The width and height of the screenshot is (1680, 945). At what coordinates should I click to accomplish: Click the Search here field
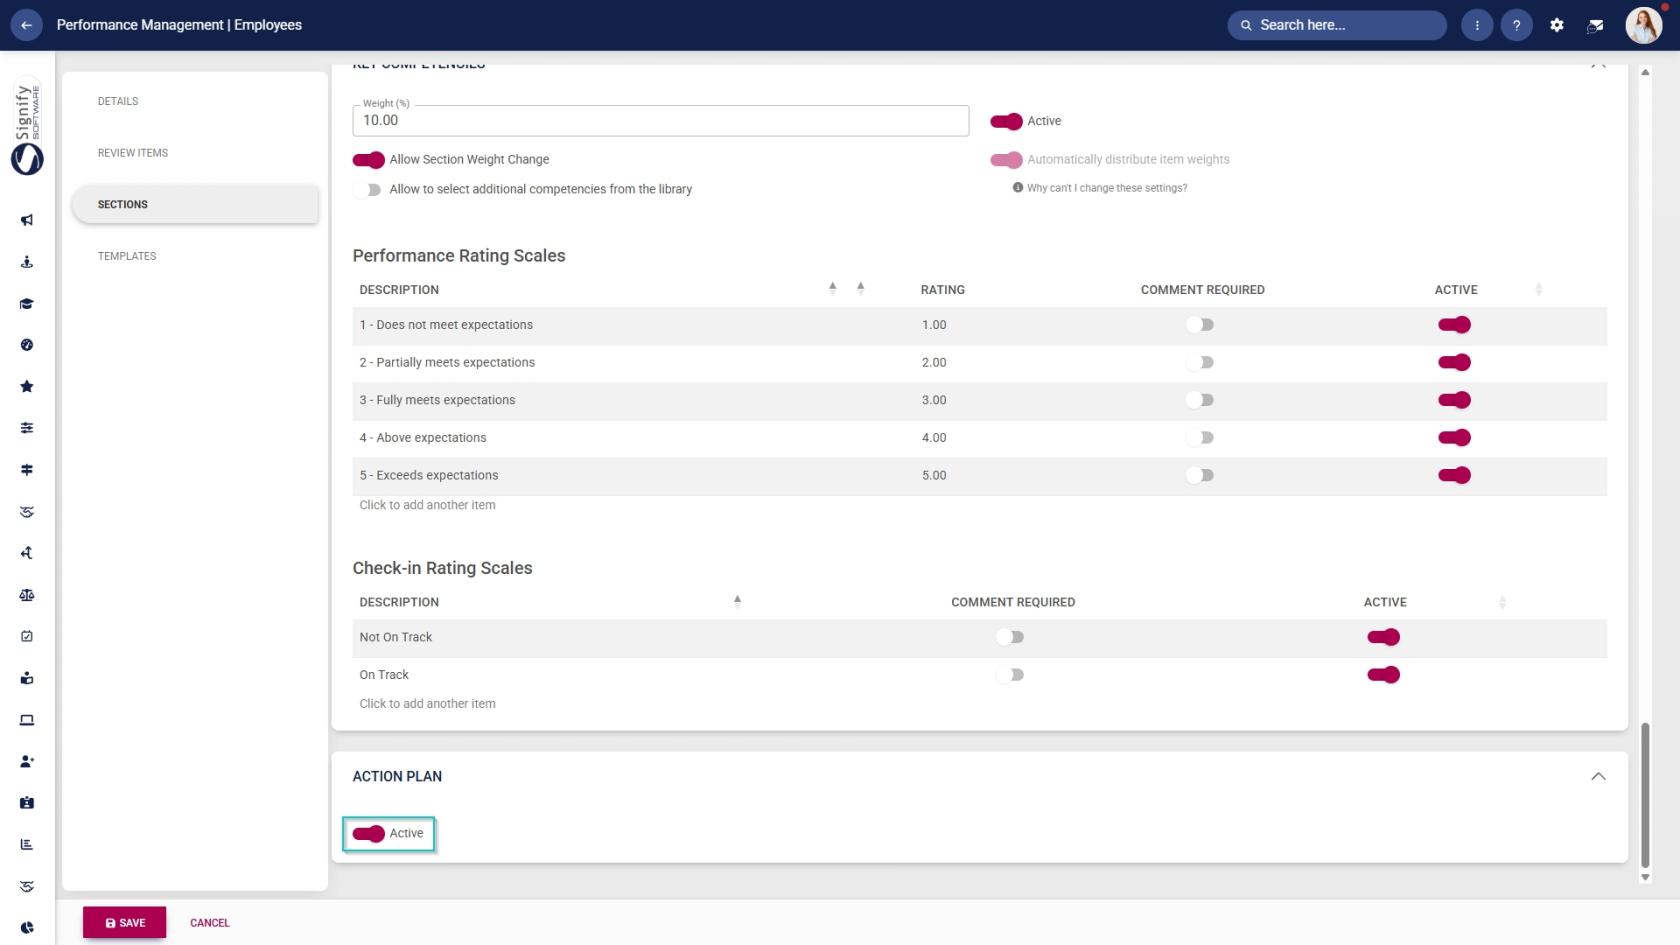click(x=1336, y=25)
